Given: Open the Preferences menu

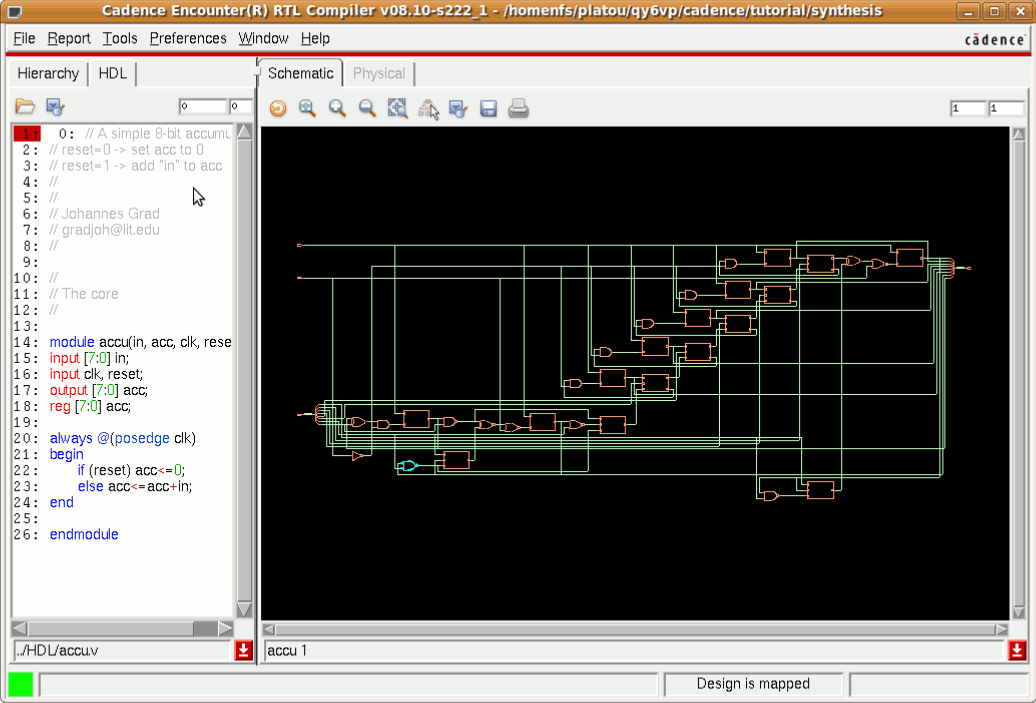Looking at the screenshot, I should 188,38.
